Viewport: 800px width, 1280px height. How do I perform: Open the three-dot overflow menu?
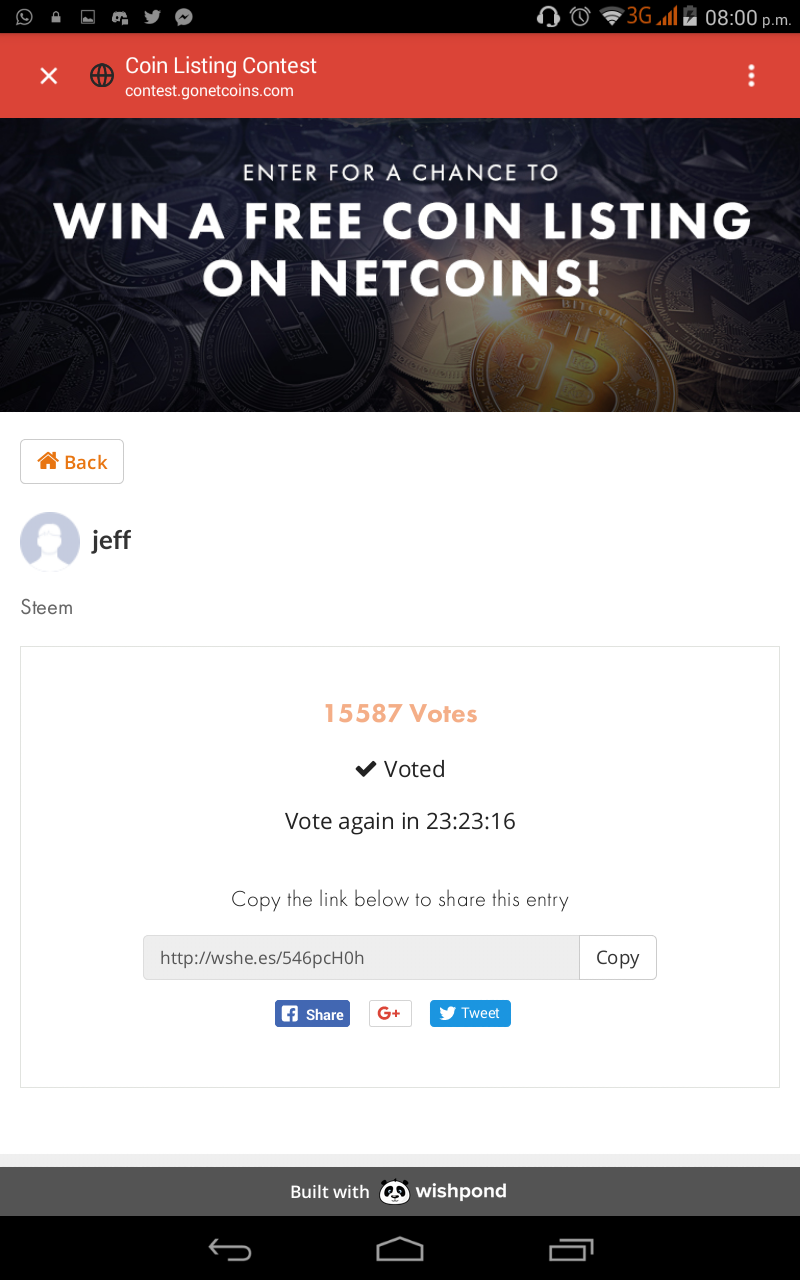tap(751, 76)
